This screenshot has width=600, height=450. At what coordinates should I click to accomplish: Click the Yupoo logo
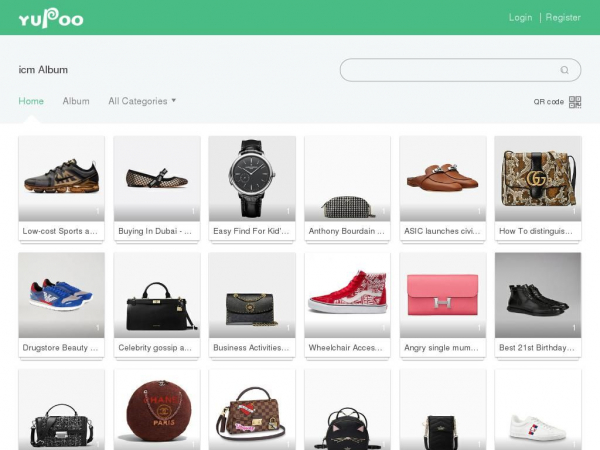51,18
